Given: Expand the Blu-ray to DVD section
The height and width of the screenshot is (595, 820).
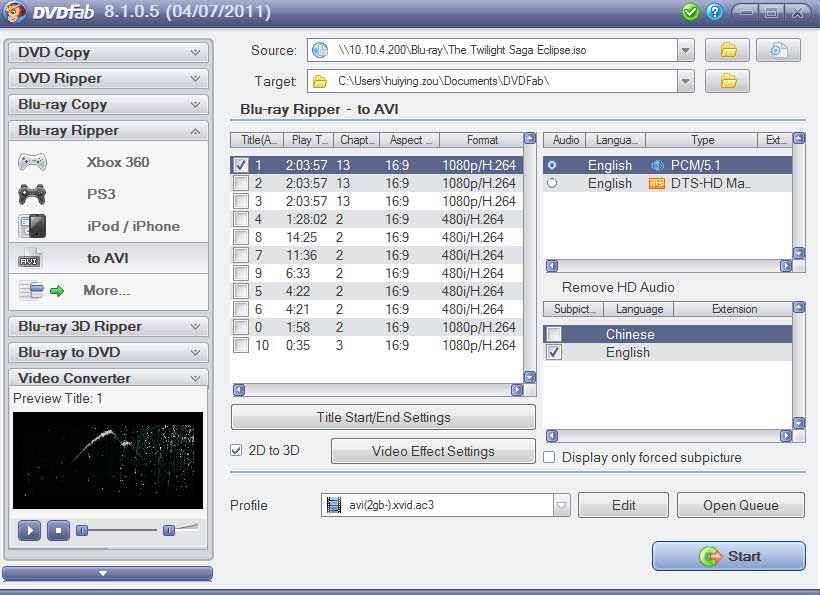Looking at the screenshot, I should (108, 352).
